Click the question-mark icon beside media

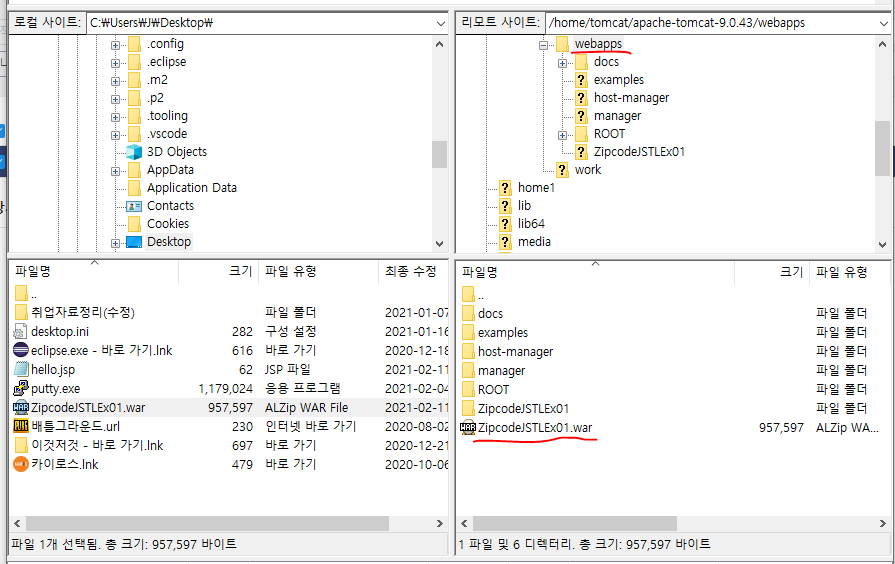tap(505, 241)
